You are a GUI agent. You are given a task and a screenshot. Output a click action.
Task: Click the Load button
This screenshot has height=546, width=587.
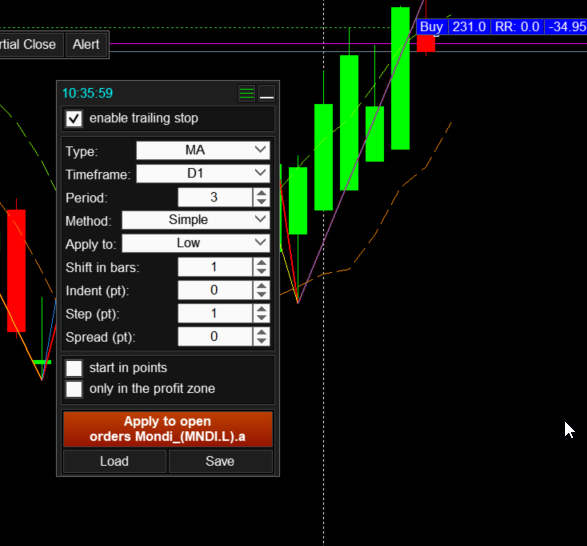pyautogui.click(x=115, y=461)
